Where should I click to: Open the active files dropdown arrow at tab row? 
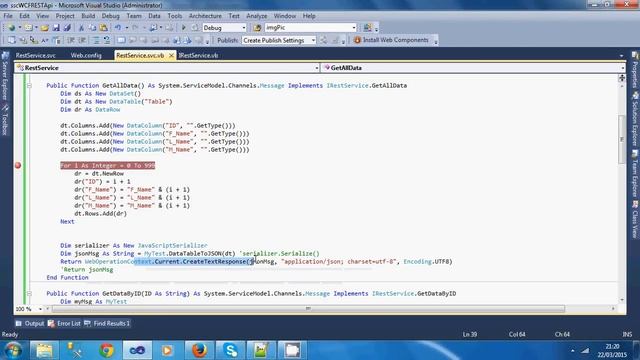621,56
